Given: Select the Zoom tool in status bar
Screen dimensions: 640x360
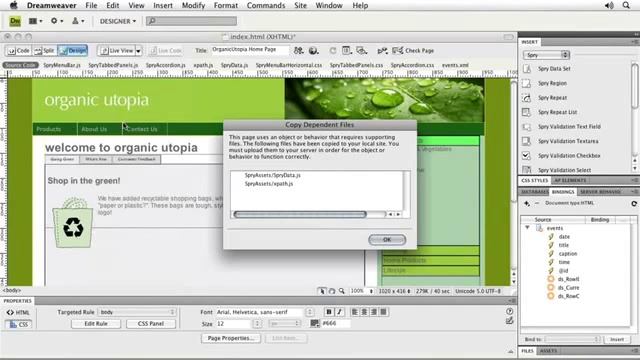Looking at the screenshot, I should point(342,291).
